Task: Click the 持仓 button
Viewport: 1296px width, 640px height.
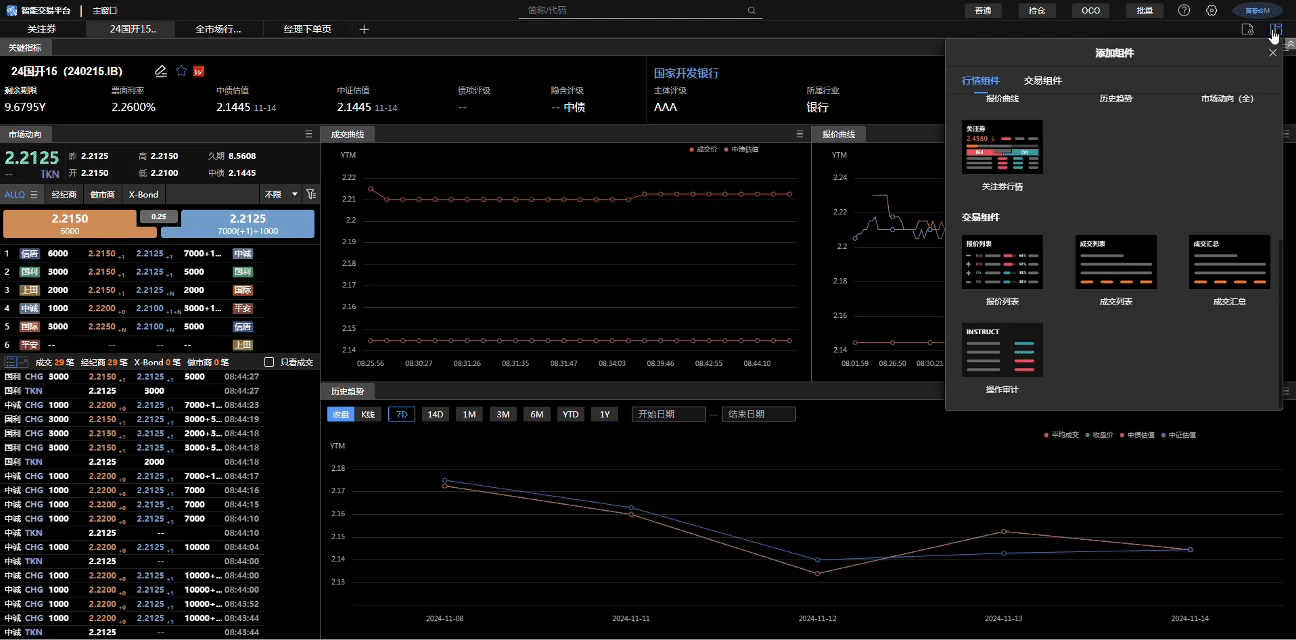Action: 1037,10
